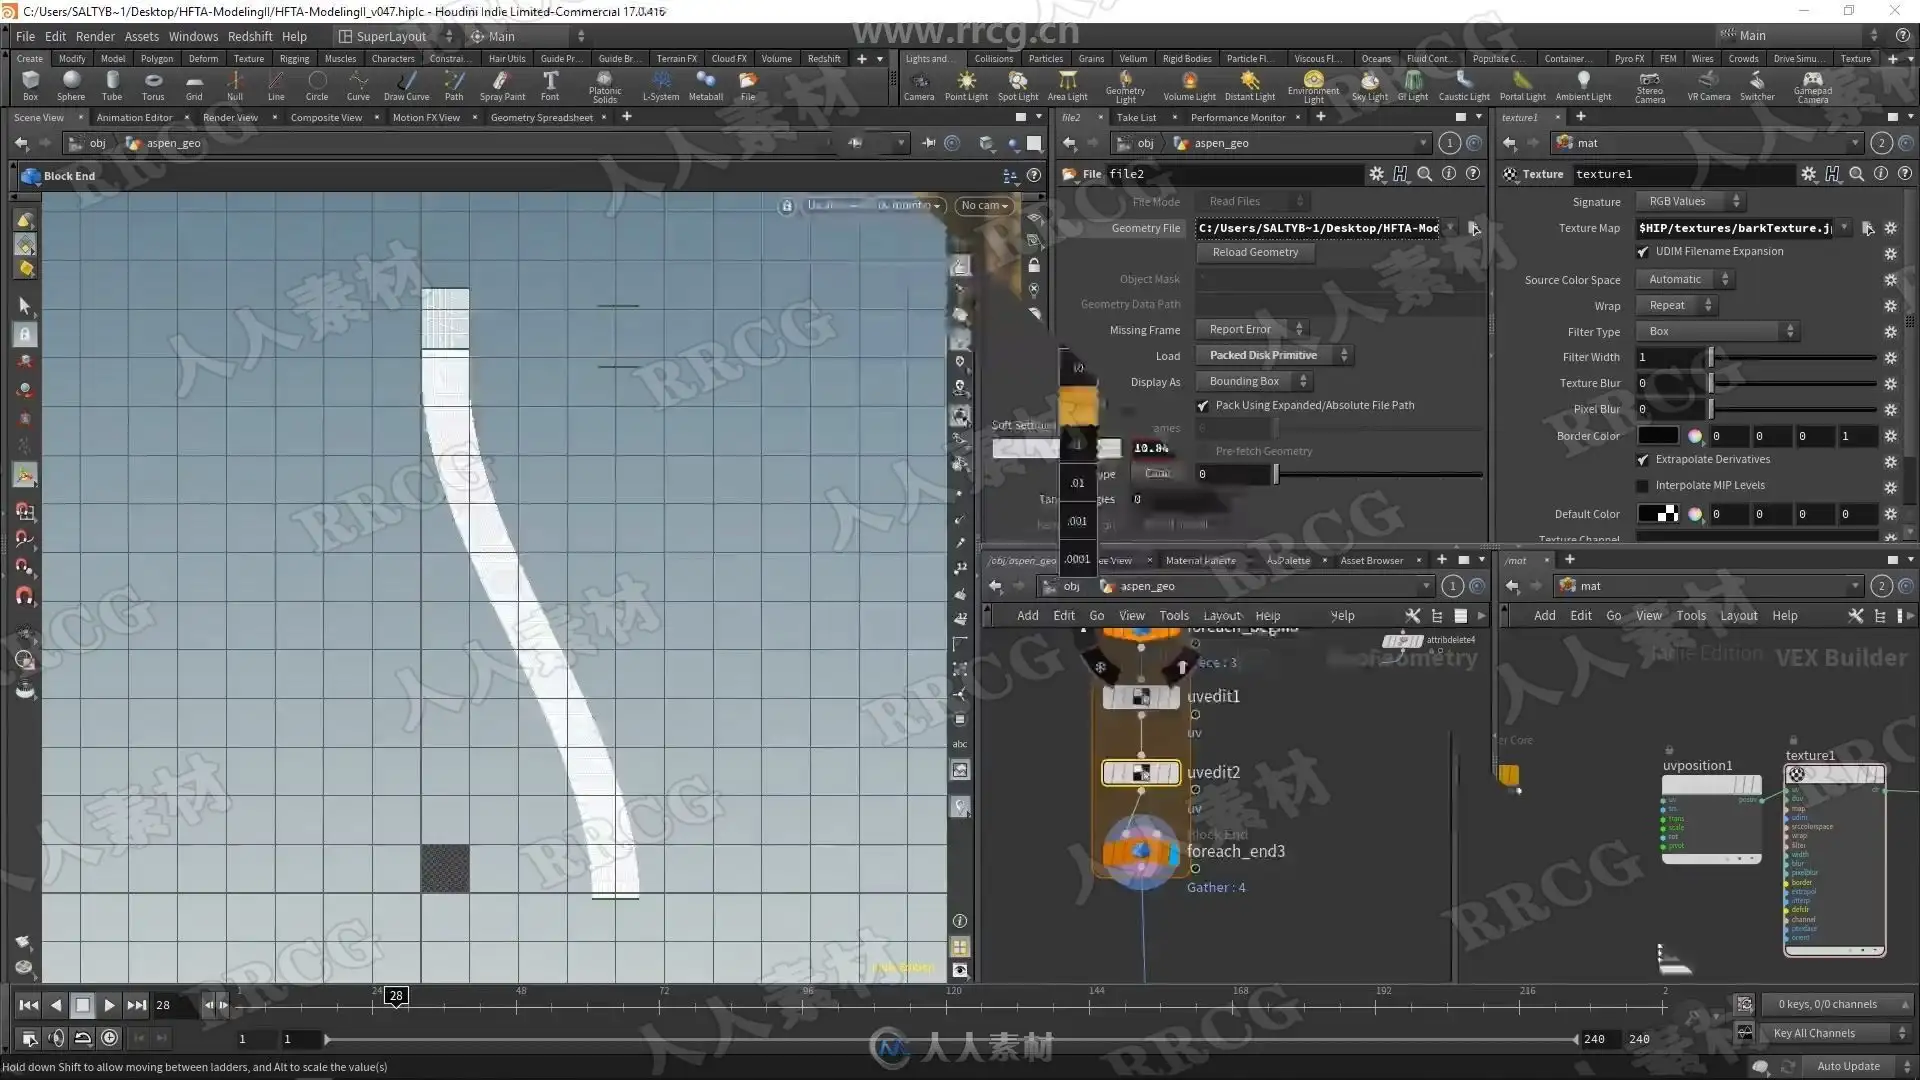
Task: Toggle Extrapolate Derivatives checkbox
Action: click(x=1643, y=460)
